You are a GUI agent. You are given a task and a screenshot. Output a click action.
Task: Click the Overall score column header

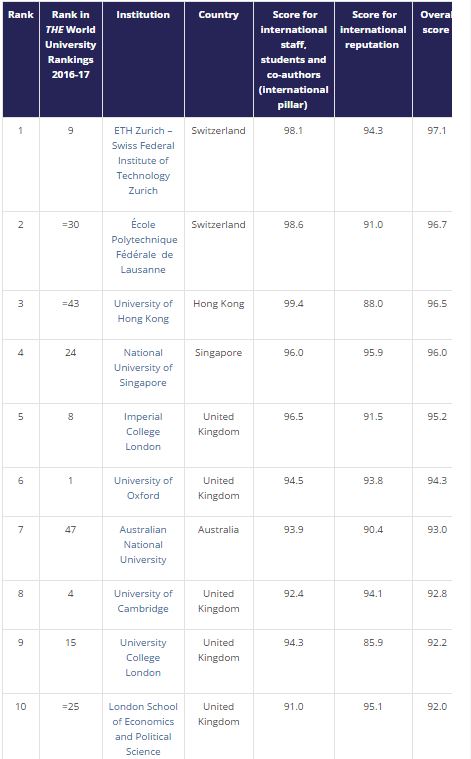tap(435, 22)
